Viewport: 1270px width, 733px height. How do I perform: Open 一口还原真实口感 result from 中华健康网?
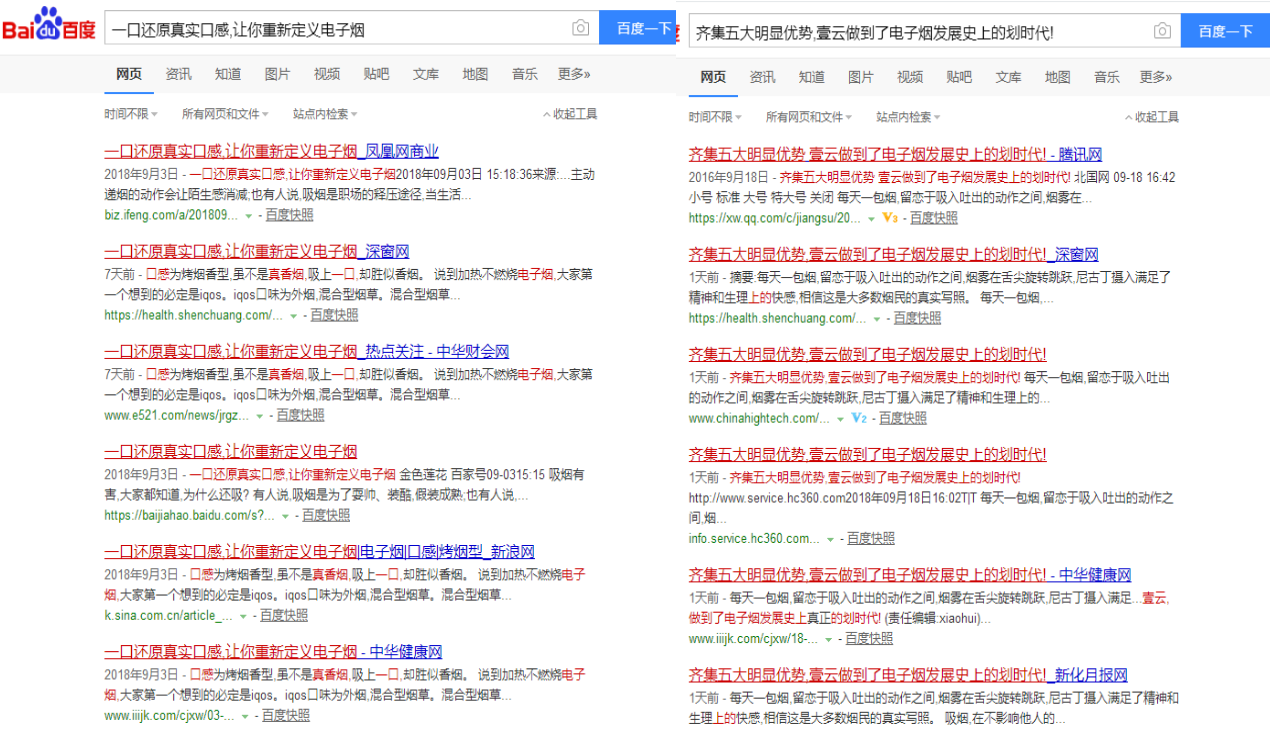click(x=273, y=652)
